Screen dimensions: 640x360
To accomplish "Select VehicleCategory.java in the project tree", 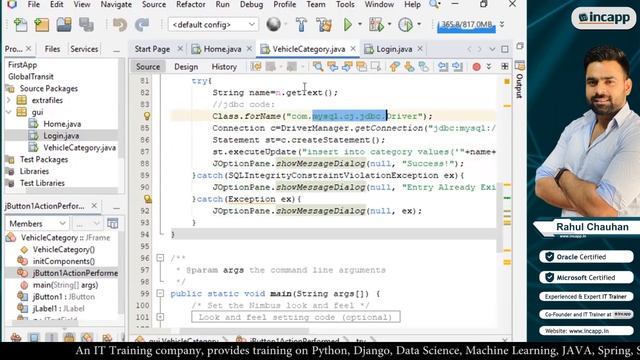I will [79, 147].
